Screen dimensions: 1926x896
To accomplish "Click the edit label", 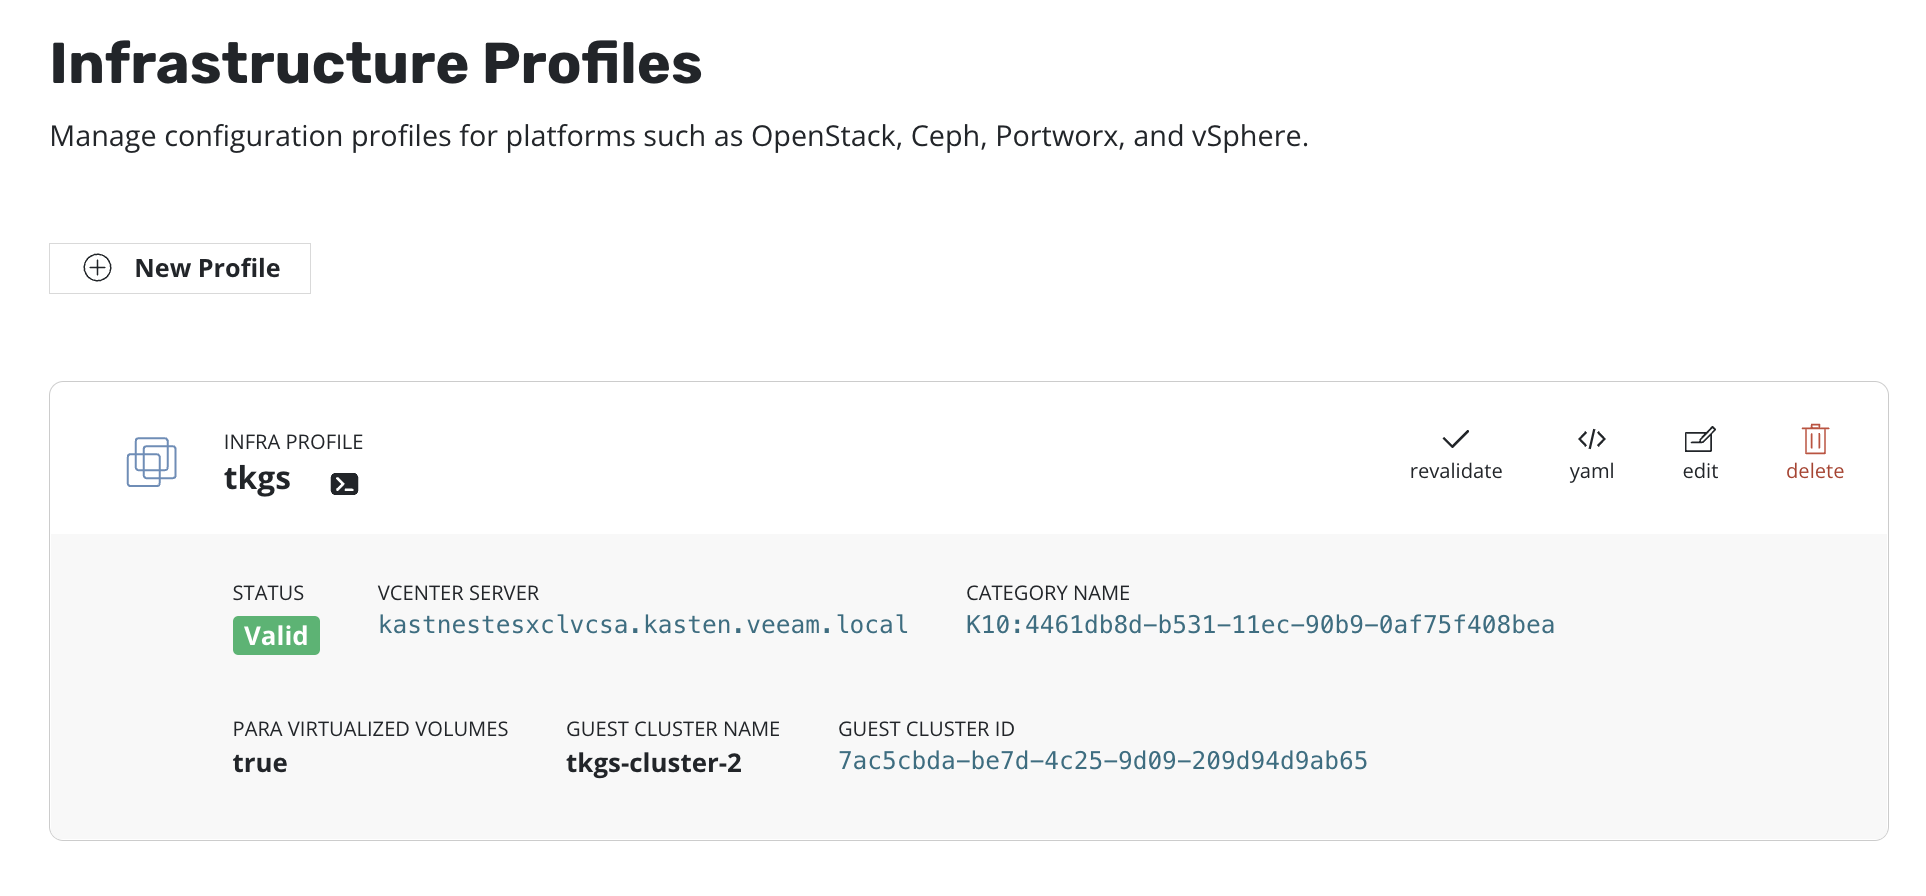I will click(1699, 471).
